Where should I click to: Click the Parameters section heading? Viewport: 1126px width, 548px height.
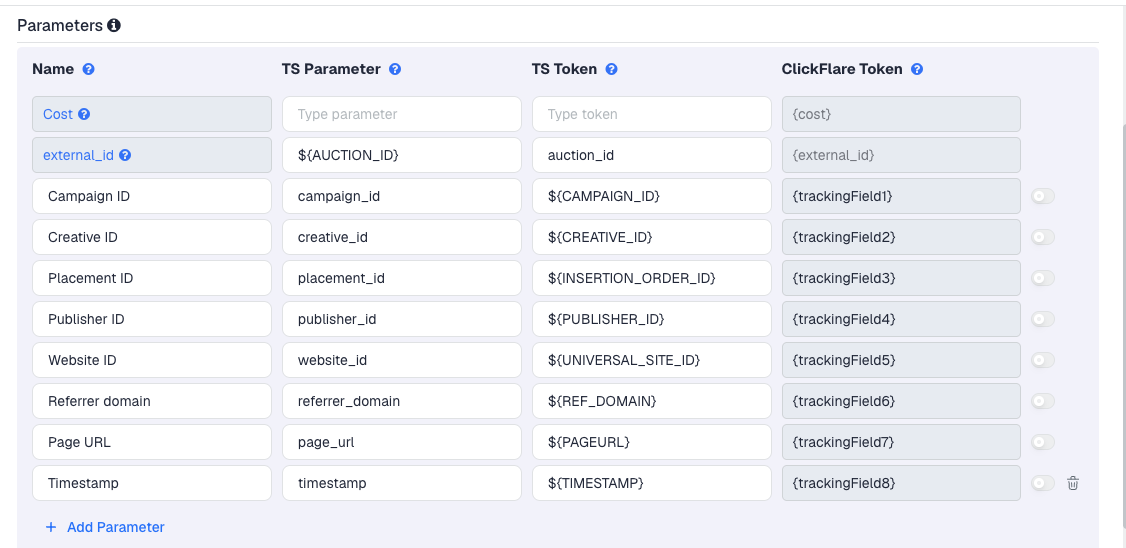point(60,26)
